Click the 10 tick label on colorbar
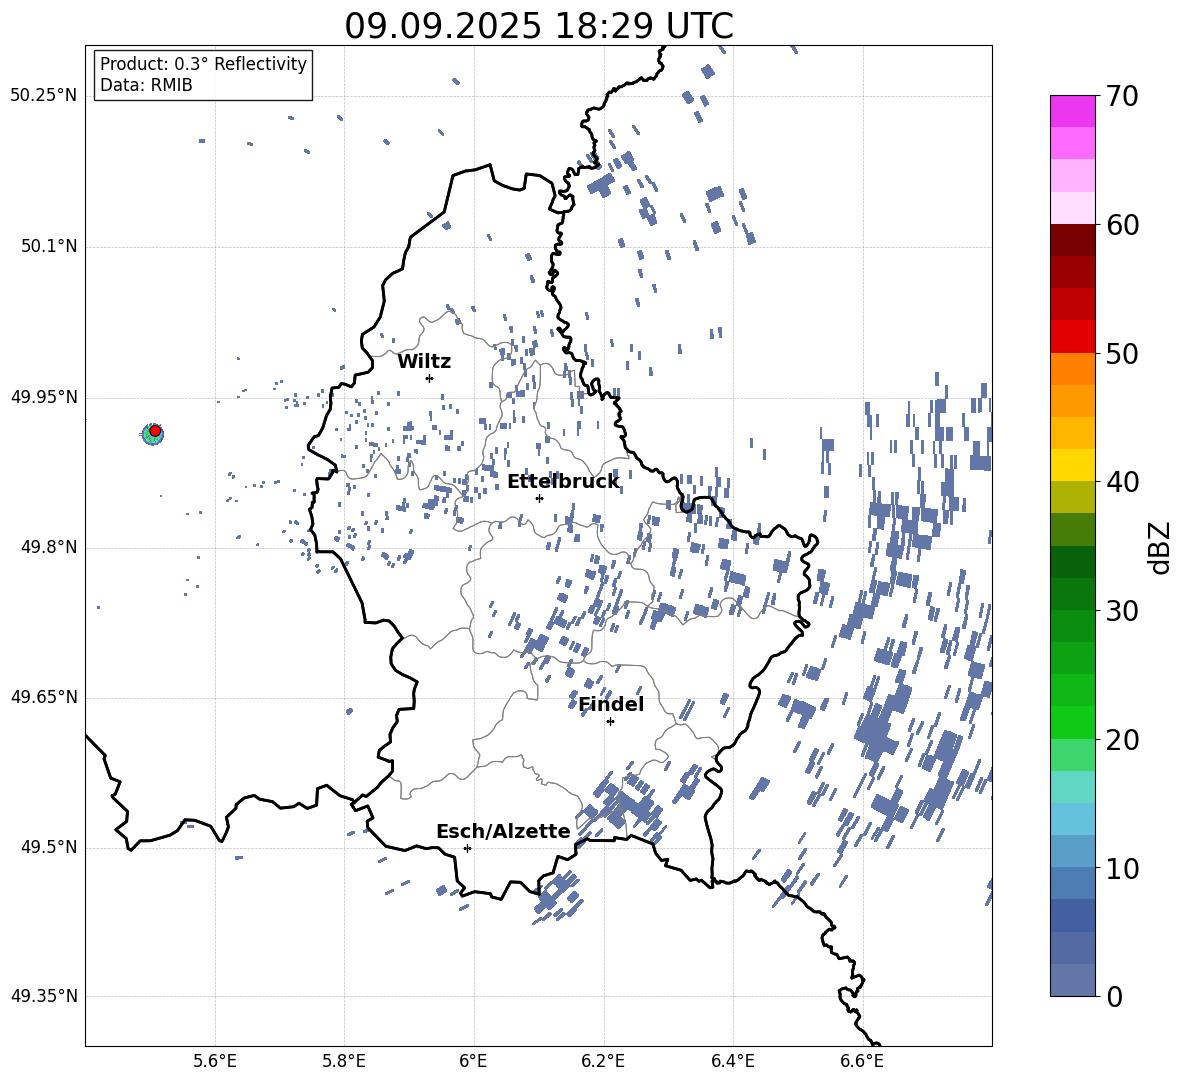This screenshot has height=1081, width=1184. click(x=1122, y=868)
